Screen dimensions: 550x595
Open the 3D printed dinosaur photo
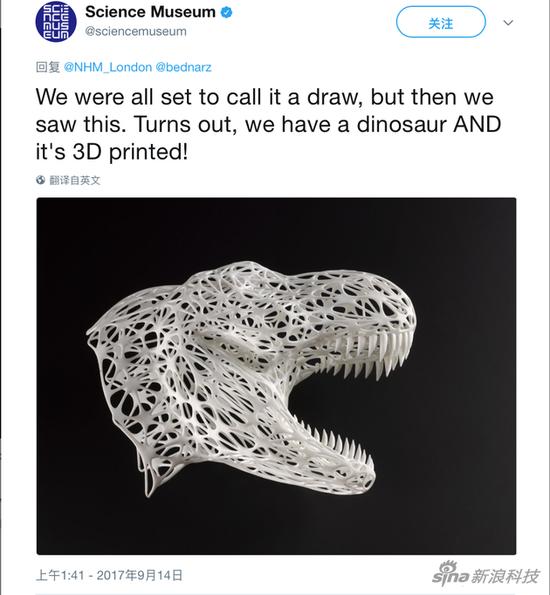276,376
